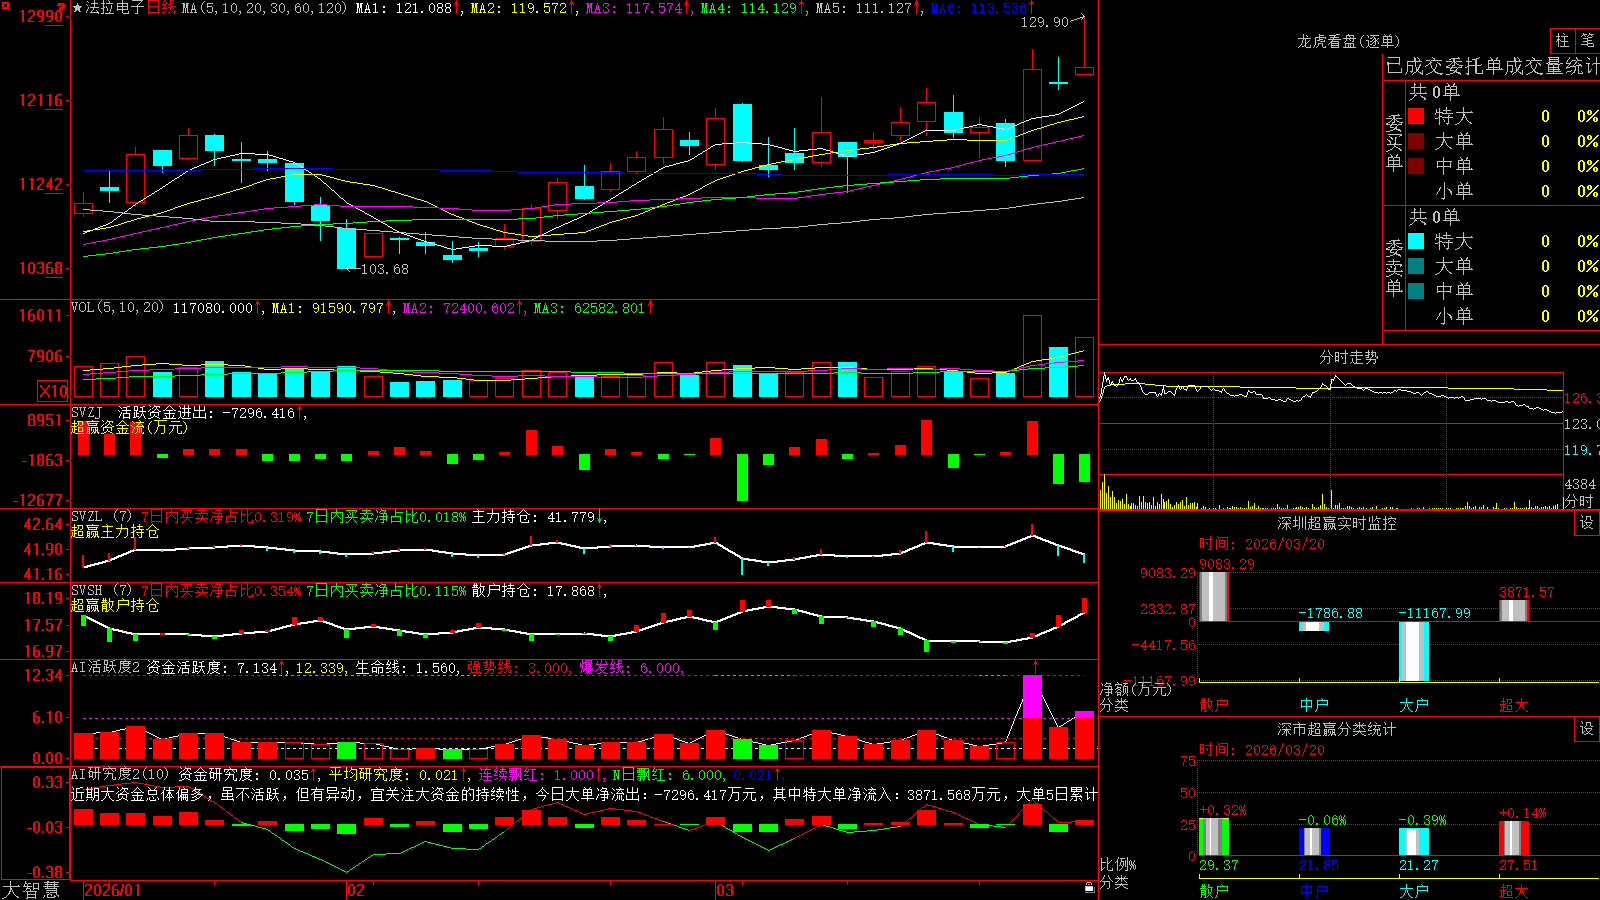The image size is (1600, 900).
Task: Click the 委卖单 section label
Action: [1394, 267]
